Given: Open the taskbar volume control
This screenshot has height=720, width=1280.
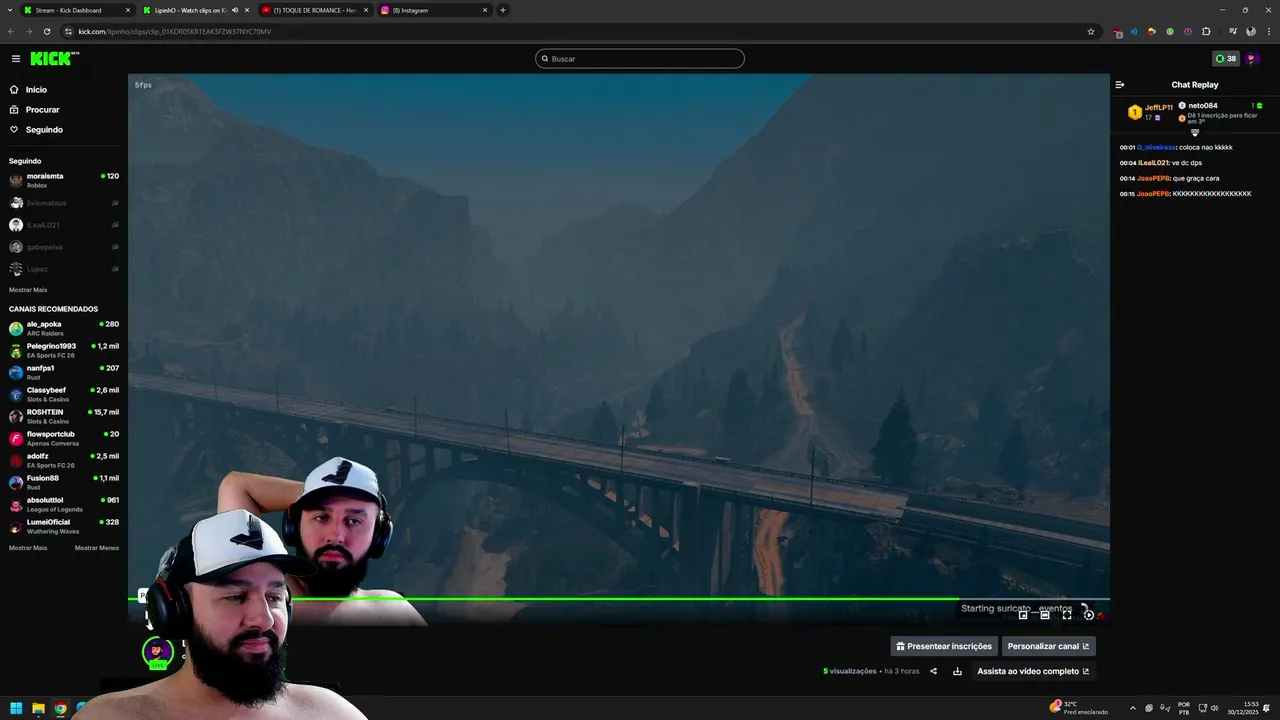Looking at the screenshot, I should click(1214, 708).
